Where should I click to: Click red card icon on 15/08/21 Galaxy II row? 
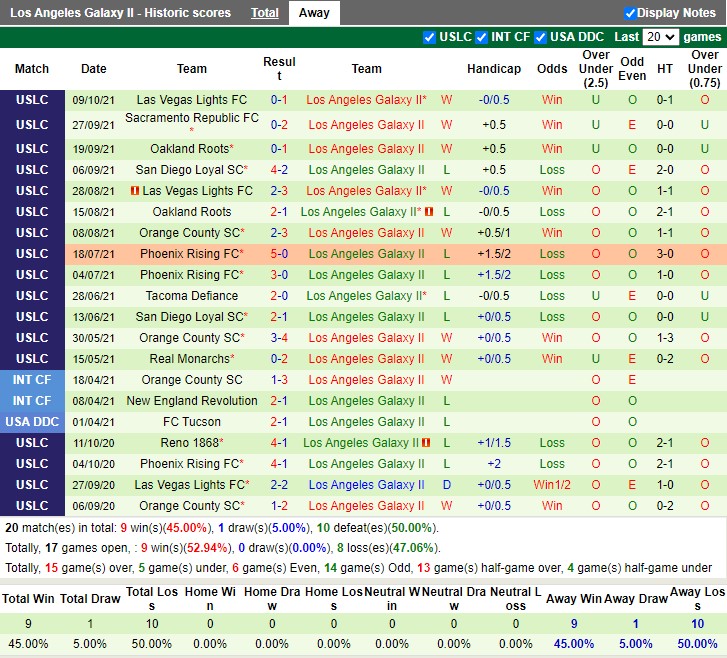[x=429, y=212]
